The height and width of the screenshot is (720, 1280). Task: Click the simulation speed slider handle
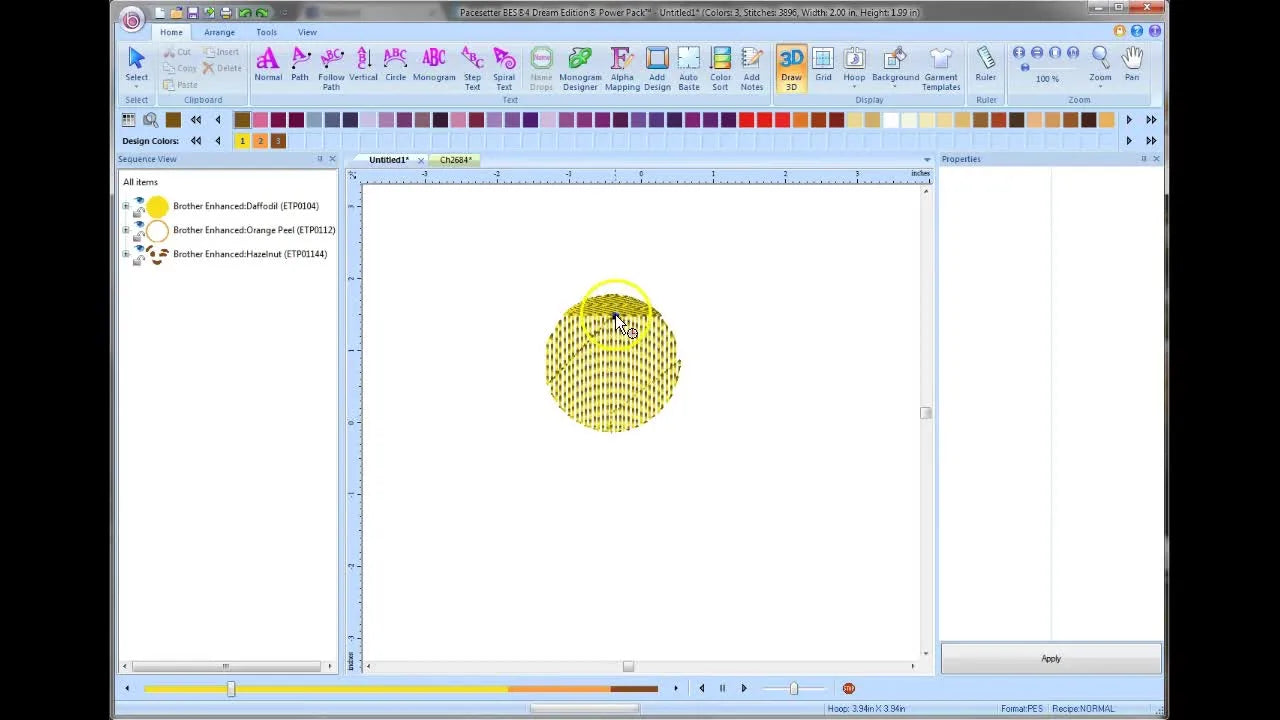click(794, 688)
